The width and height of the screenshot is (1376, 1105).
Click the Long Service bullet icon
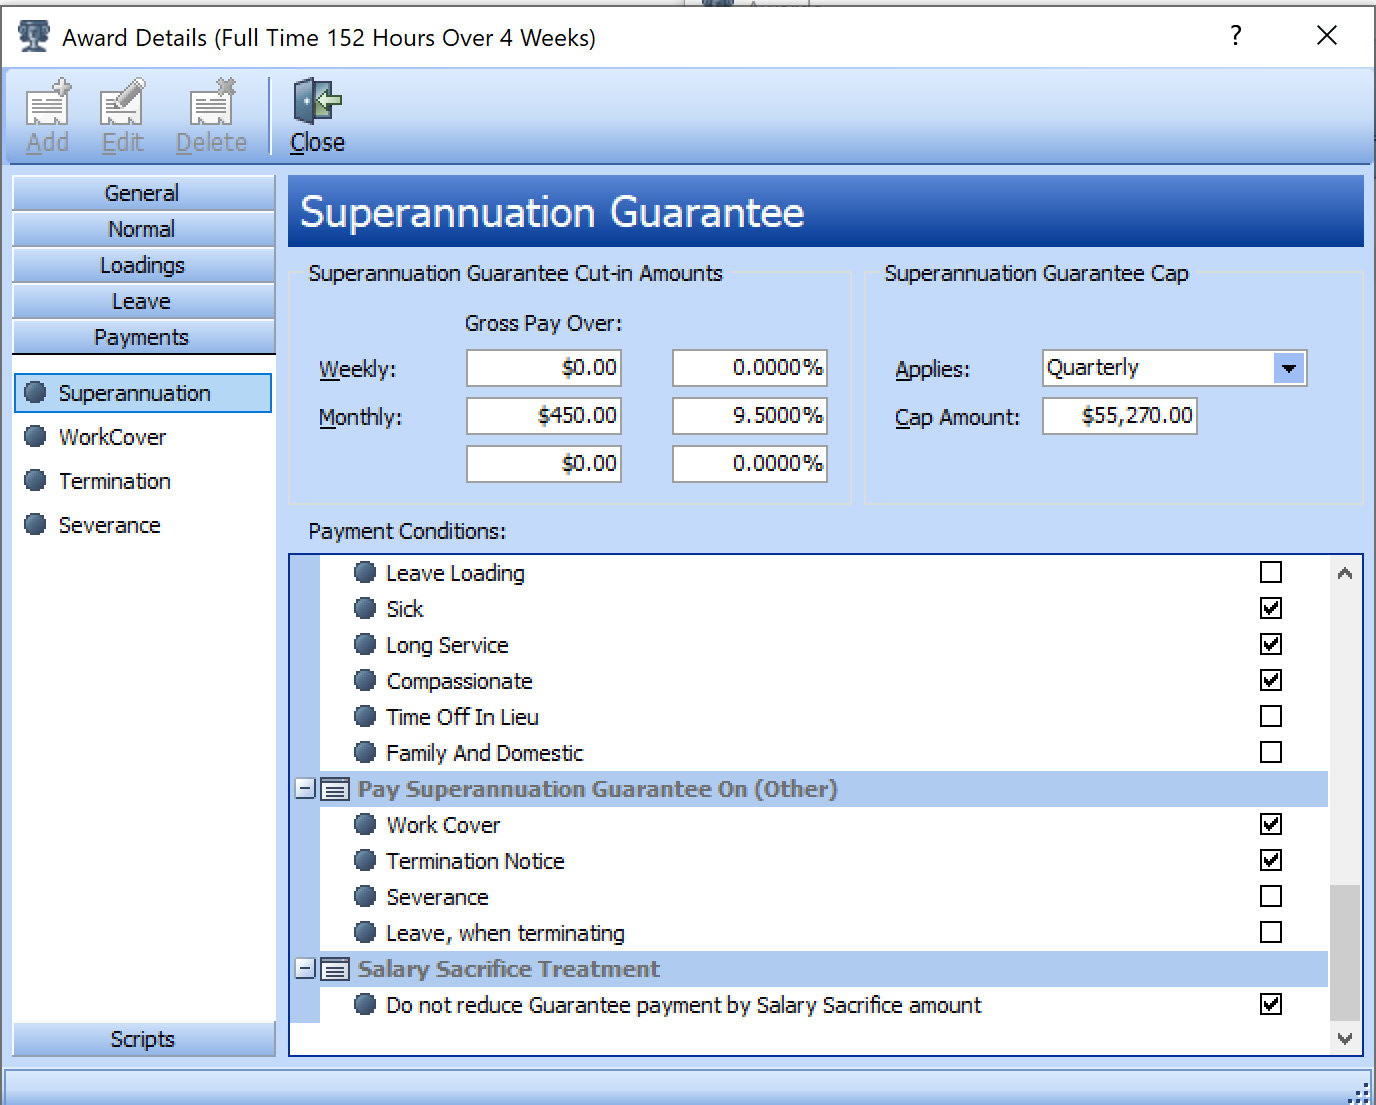click(x=366, y=644)
